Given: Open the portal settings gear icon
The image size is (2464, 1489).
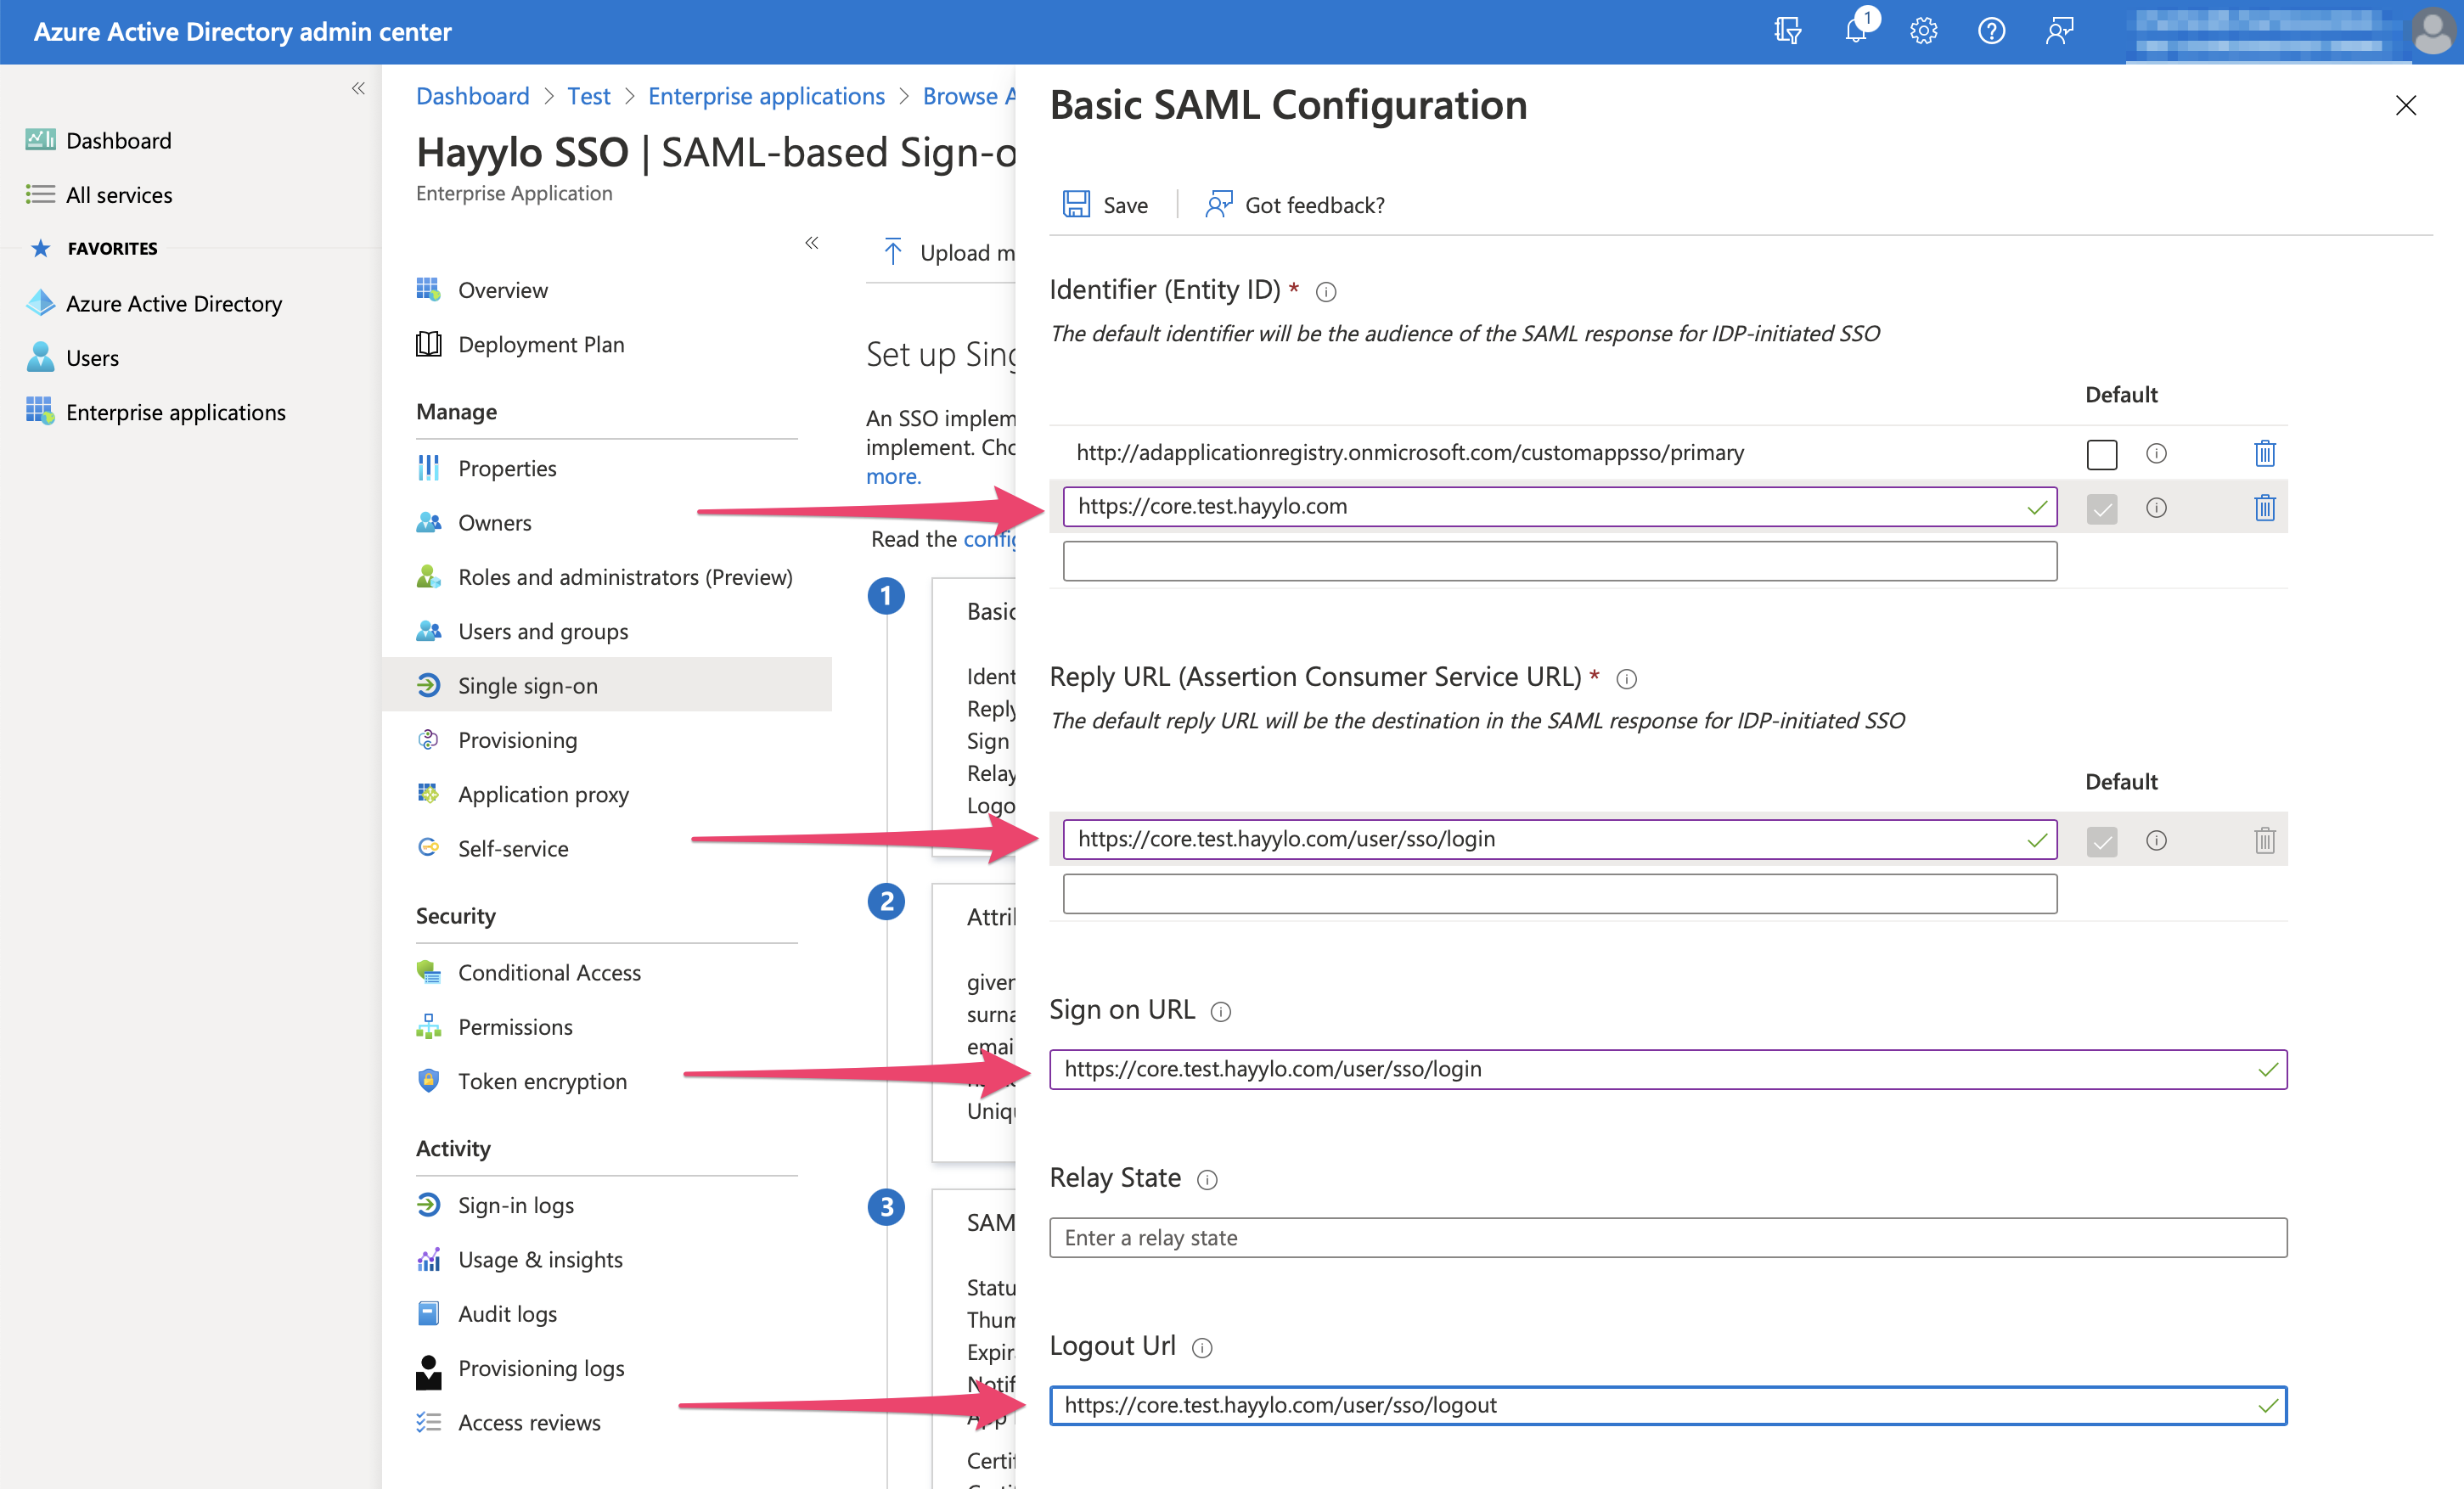Looking at the screenshot, I should click(1923, 31).
